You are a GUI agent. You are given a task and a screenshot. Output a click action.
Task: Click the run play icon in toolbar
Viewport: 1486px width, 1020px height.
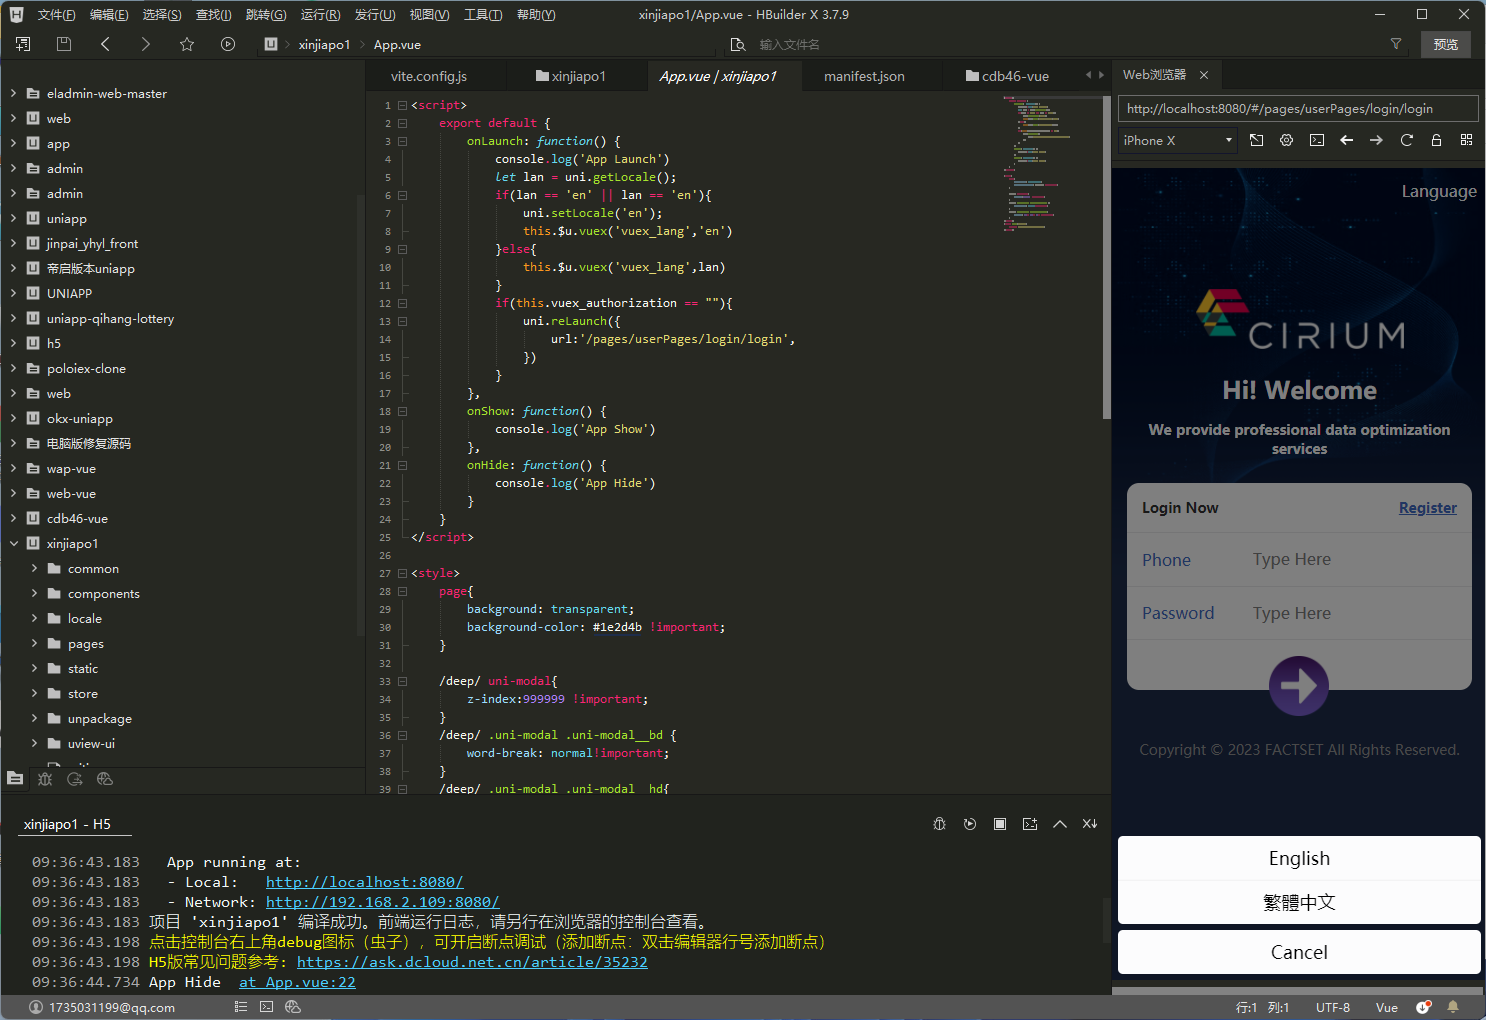pyautogui.click(x=228, y=44)
